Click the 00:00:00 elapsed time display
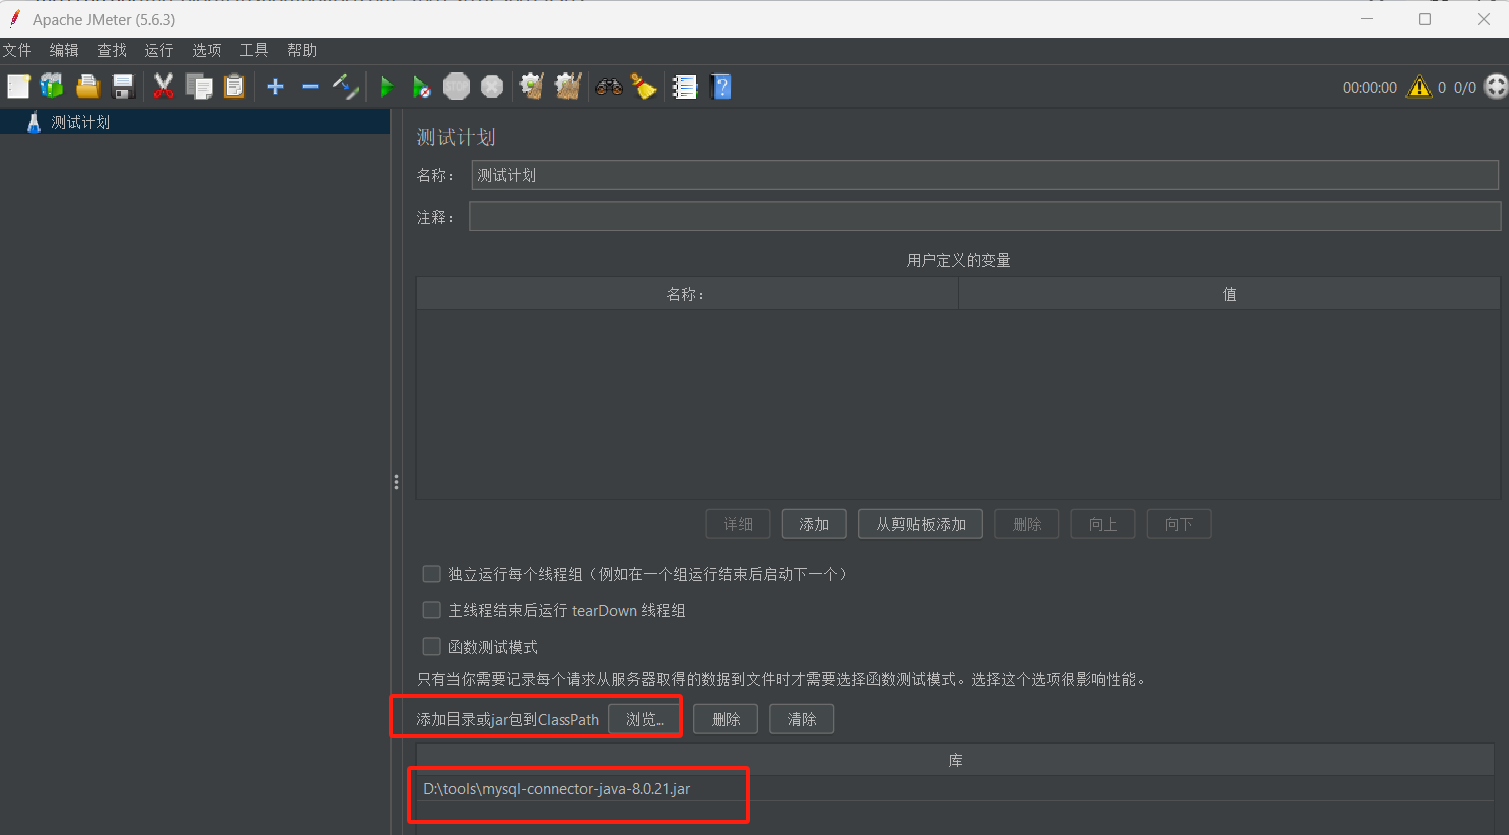 coord(1369,88)
